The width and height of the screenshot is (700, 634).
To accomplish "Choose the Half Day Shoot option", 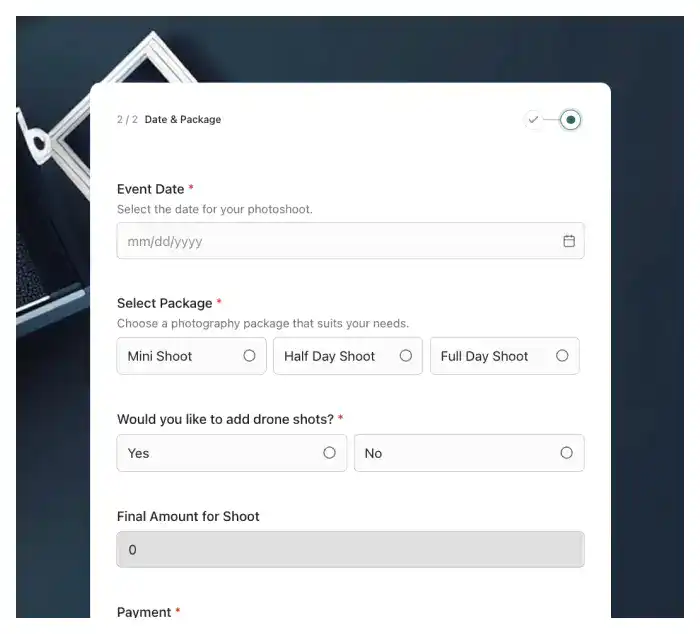I will [348, 356].
